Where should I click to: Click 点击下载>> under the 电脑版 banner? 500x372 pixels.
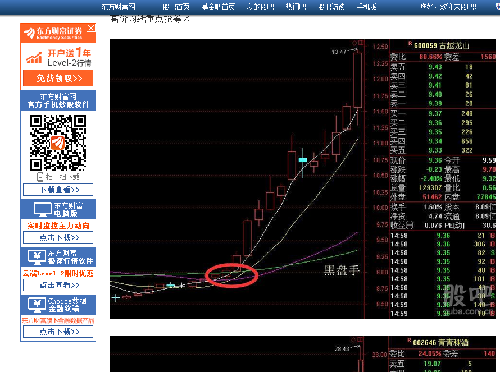point(58,238)
